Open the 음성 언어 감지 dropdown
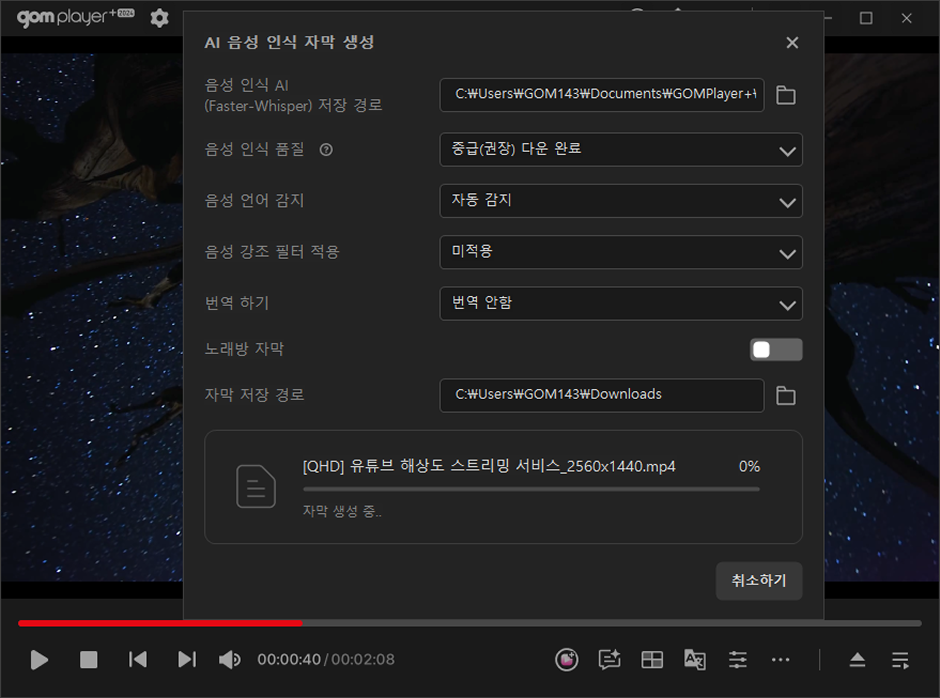This screenshot has width=940, height=698. 620,200
